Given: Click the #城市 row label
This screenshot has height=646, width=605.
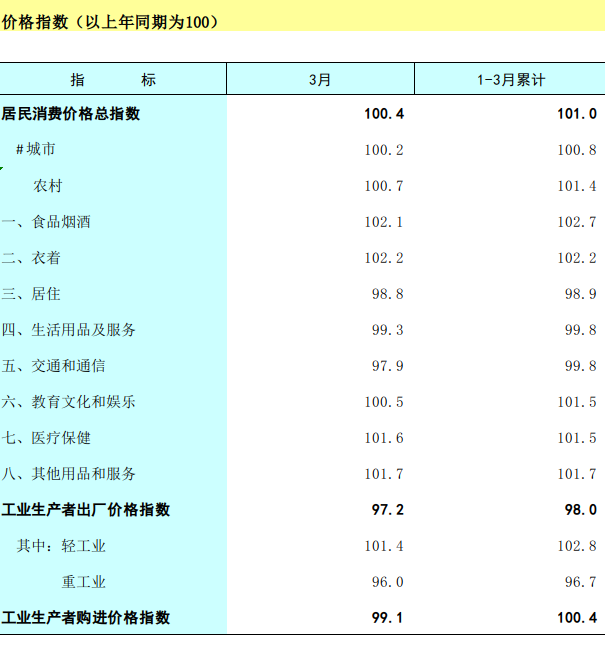Looking at the screenshot, I should pyautogui.click(x=35, y=150).
